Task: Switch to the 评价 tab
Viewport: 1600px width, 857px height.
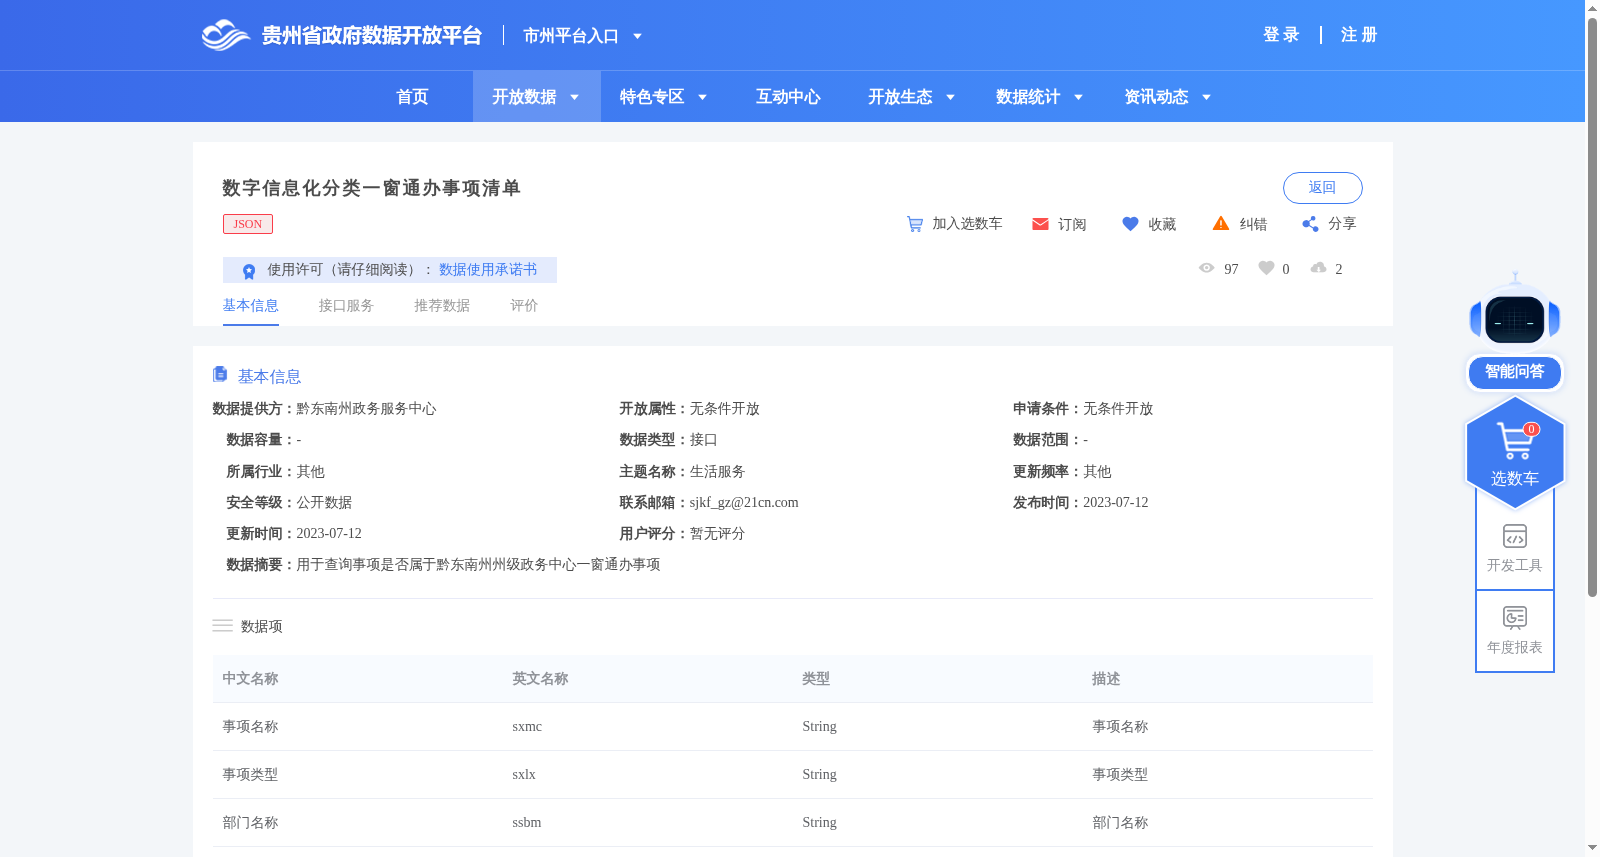Action: tap(524, 306)
